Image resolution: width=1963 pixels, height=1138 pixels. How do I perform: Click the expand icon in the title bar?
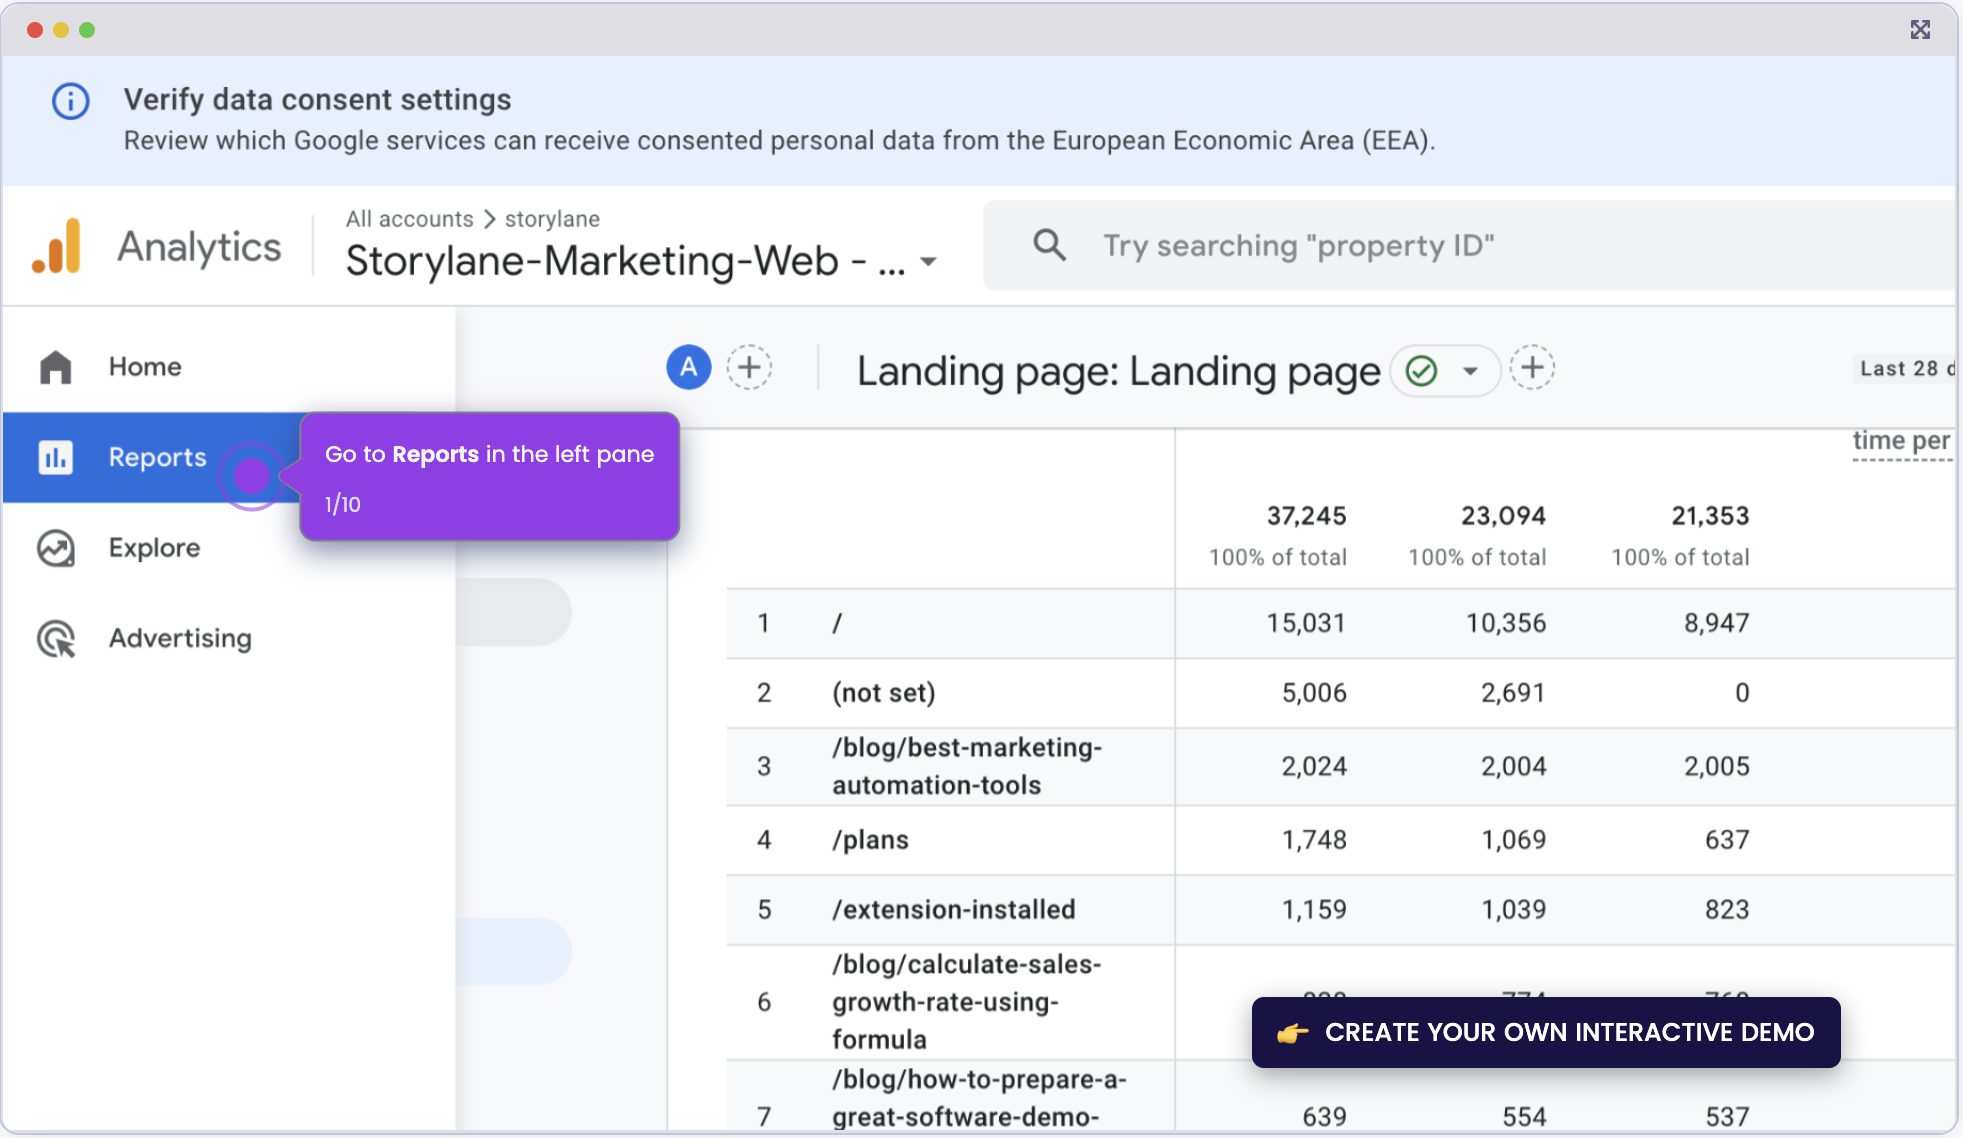[1921, 30]
